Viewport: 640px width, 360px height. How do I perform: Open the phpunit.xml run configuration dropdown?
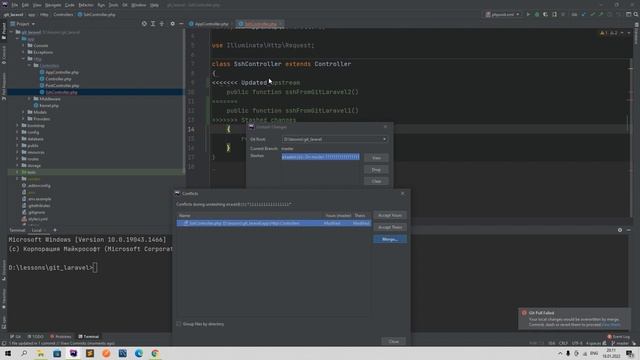(x=502, y=14)
